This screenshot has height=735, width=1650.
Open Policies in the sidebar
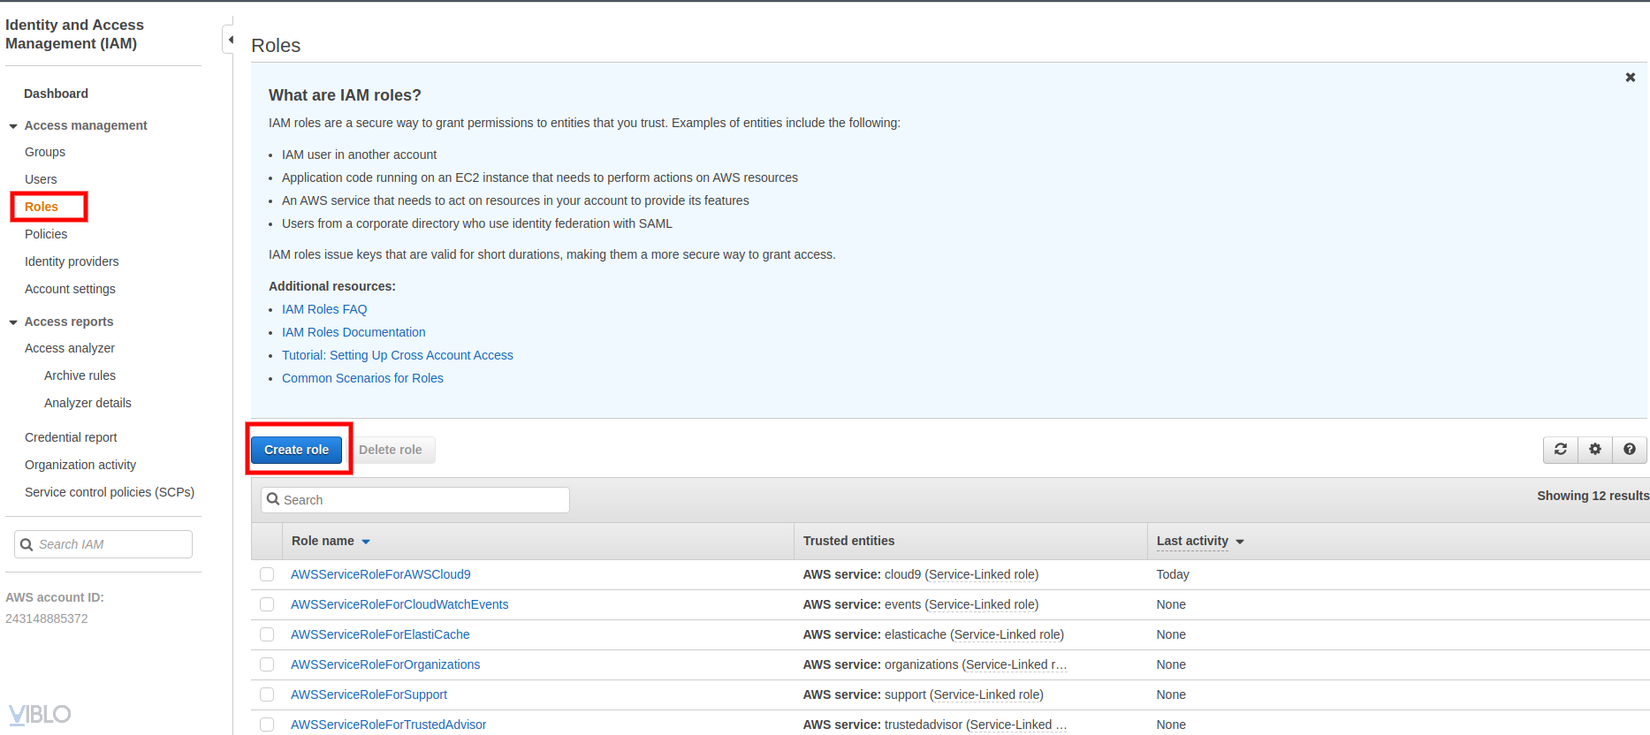46,234
